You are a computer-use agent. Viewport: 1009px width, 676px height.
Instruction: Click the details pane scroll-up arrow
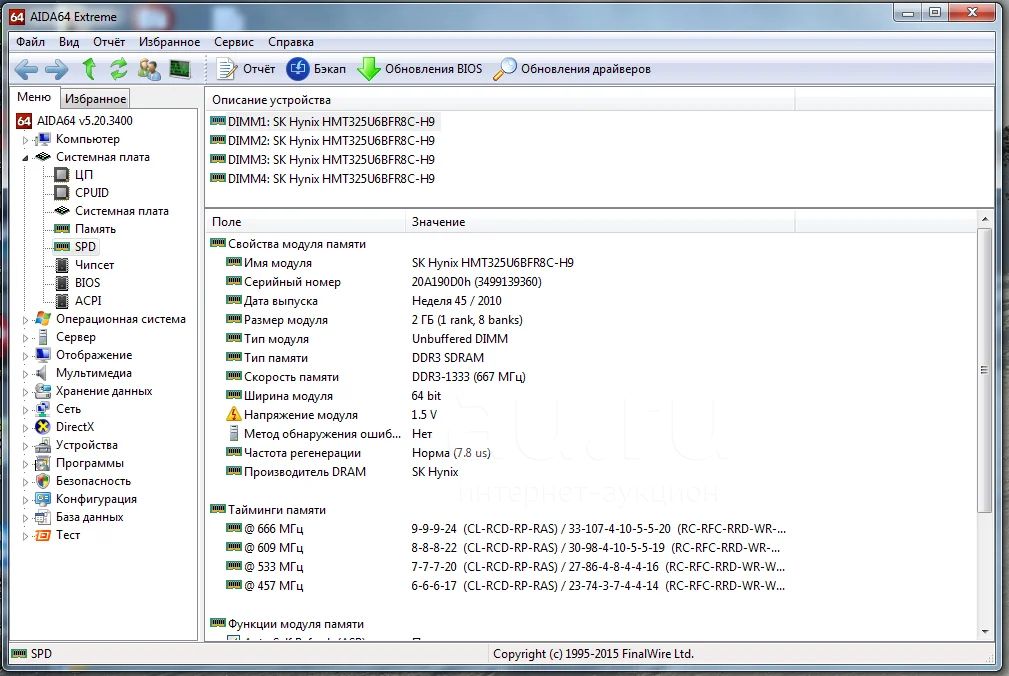tap(985, 219)
